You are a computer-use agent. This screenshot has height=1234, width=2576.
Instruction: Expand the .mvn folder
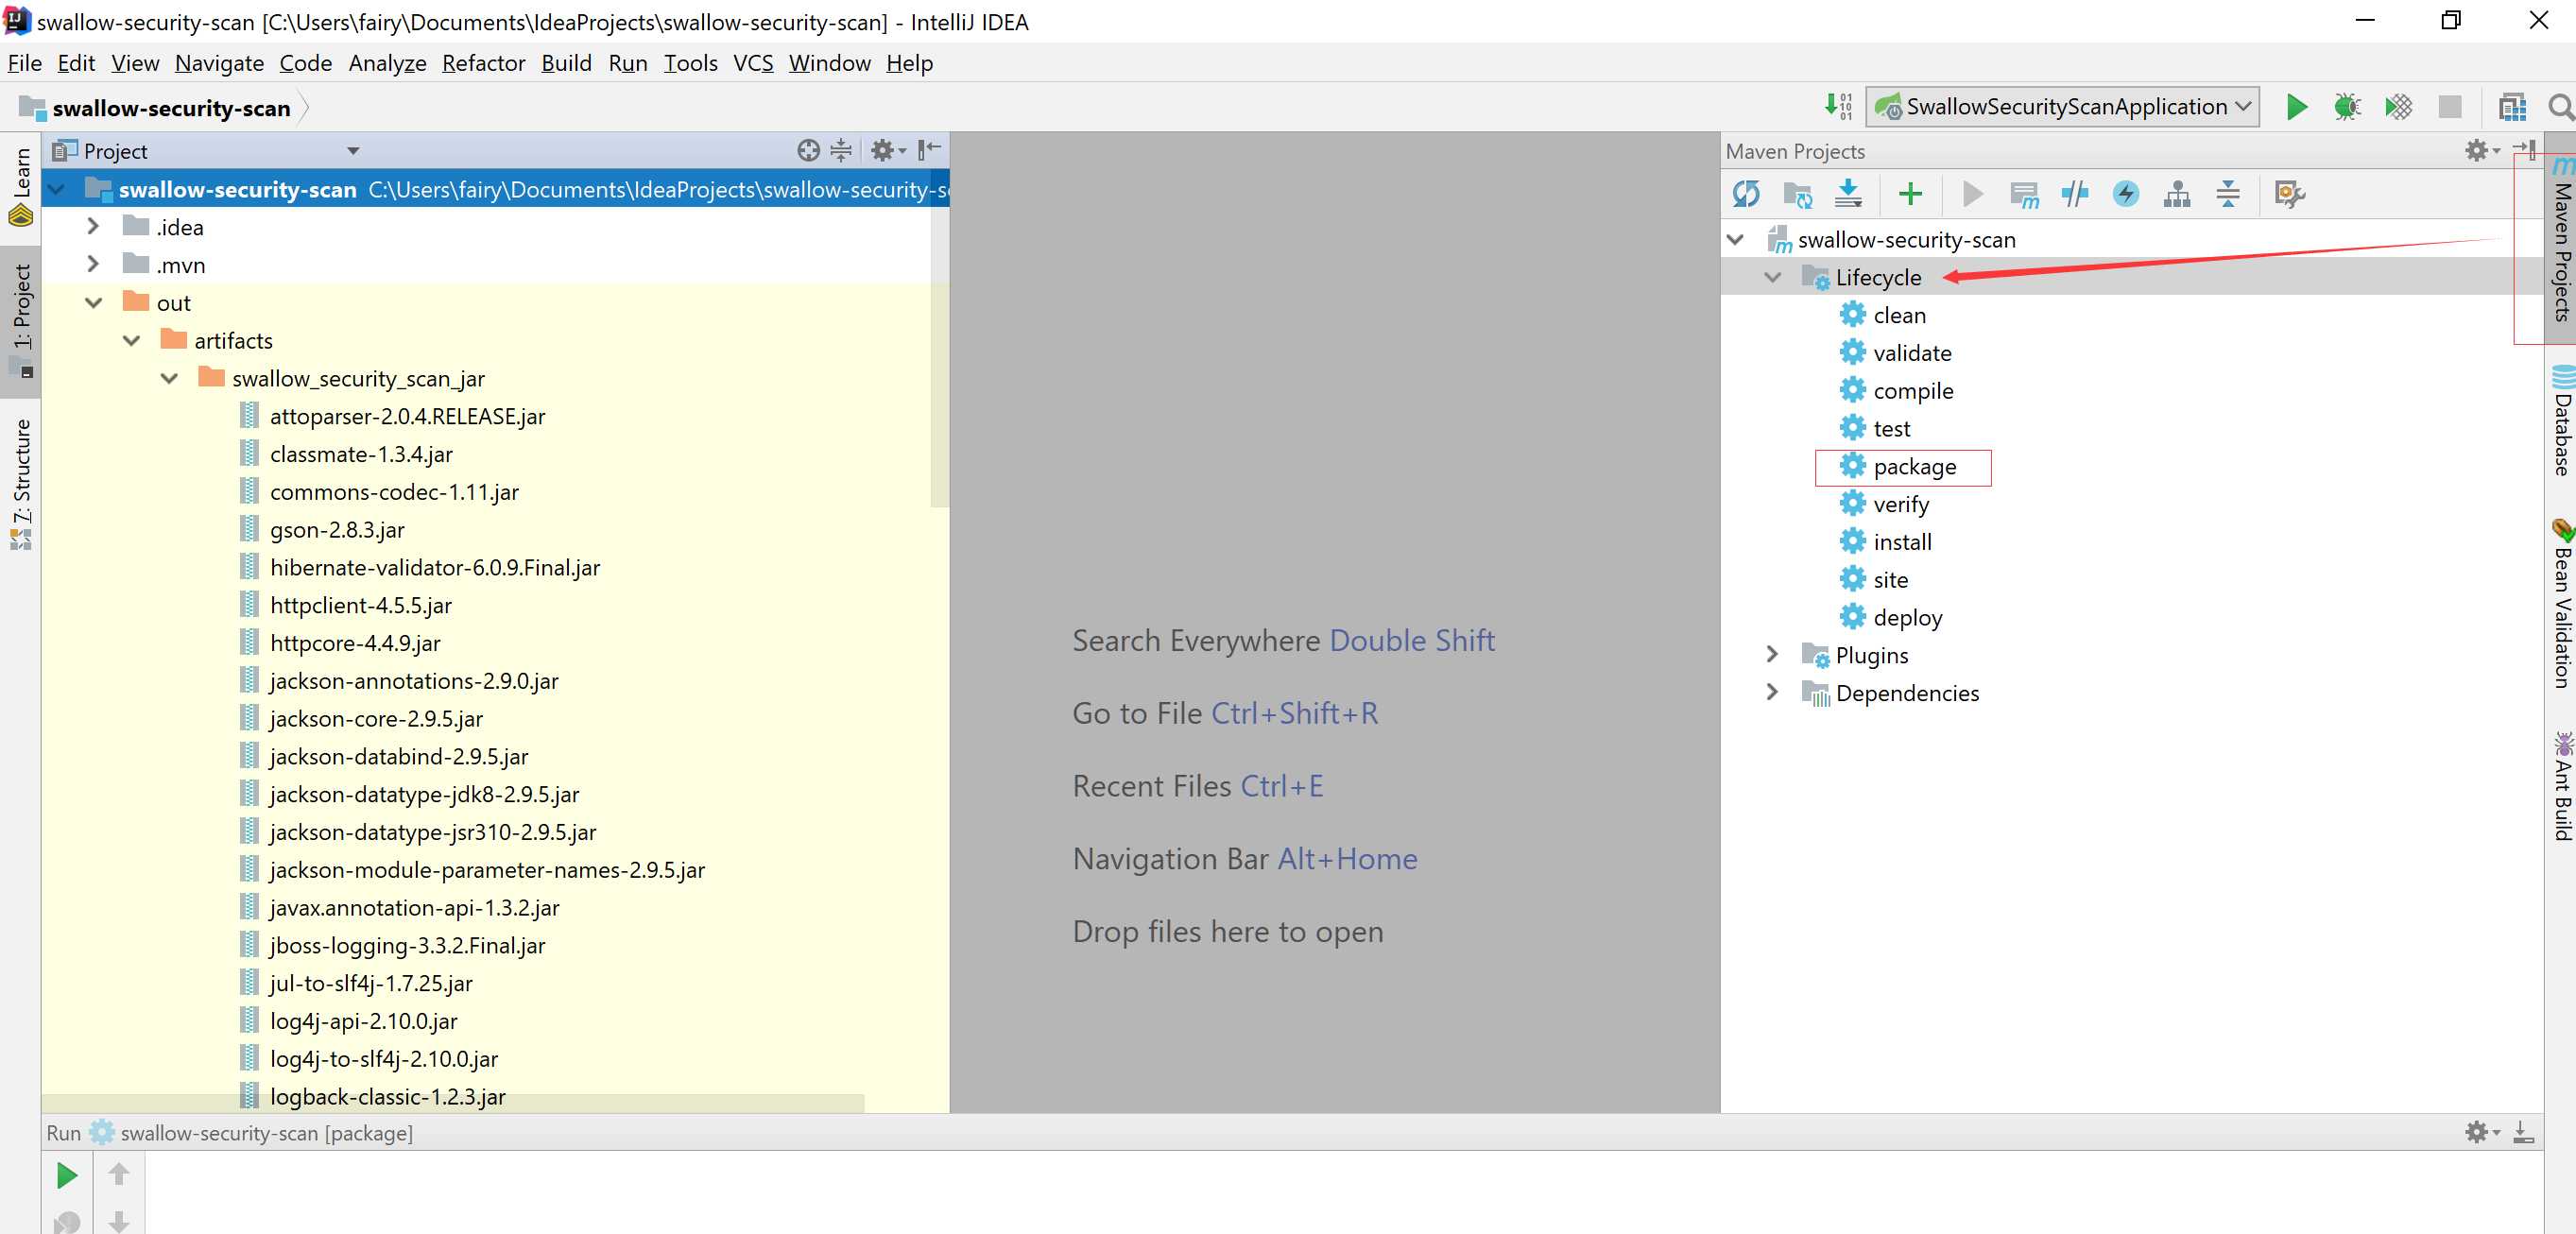click(93, 265)
